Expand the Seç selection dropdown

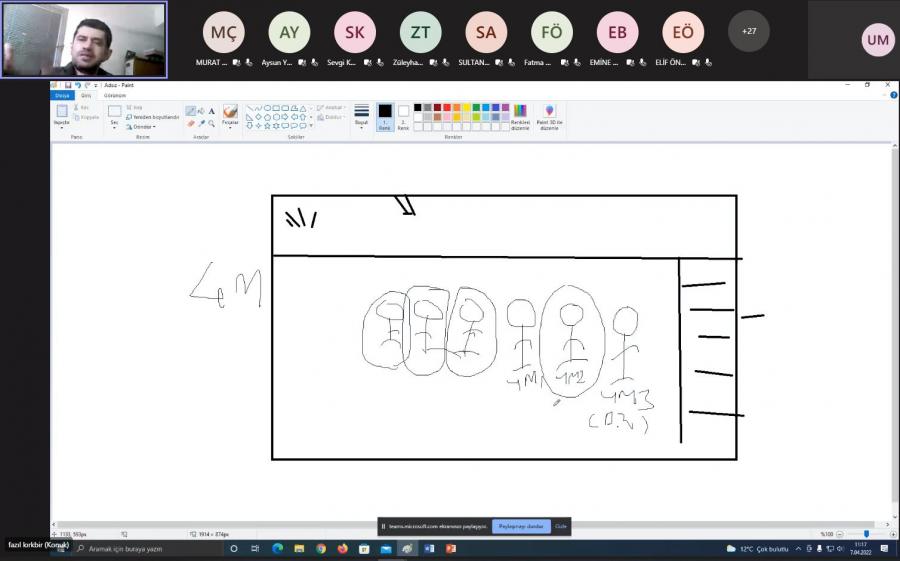pyautogui.click(x=114, y=126)
